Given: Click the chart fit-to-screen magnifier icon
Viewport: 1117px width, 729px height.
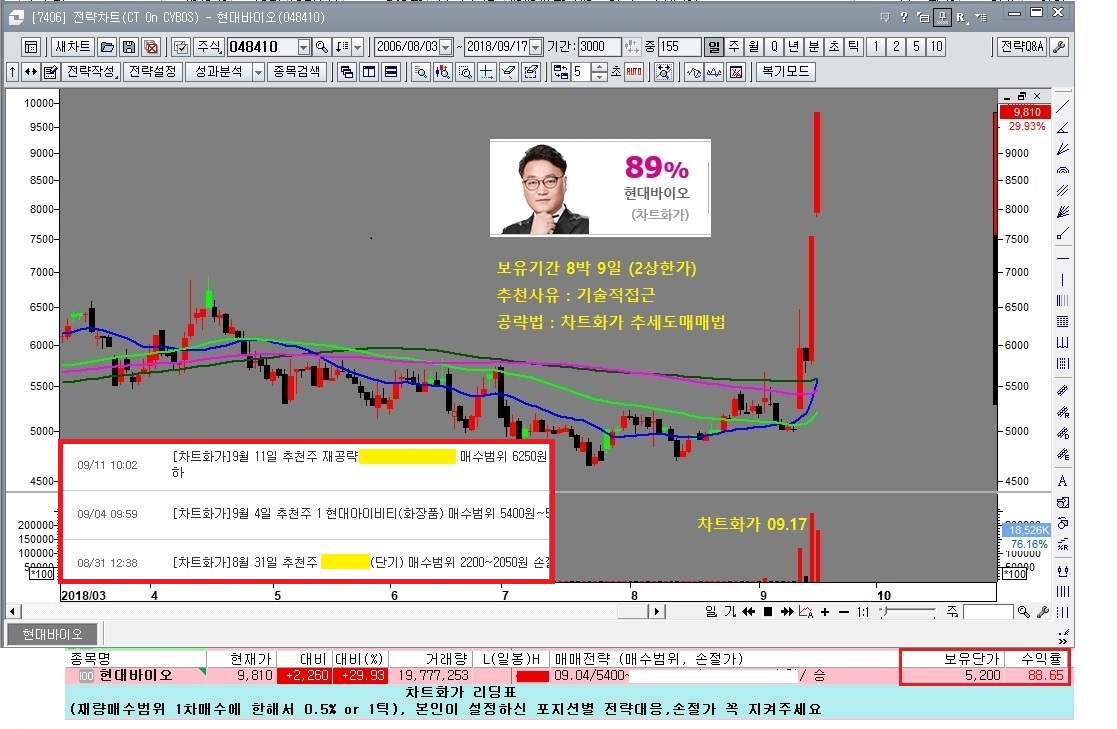Looking at the screenshot, I should [x=664, y=72].
